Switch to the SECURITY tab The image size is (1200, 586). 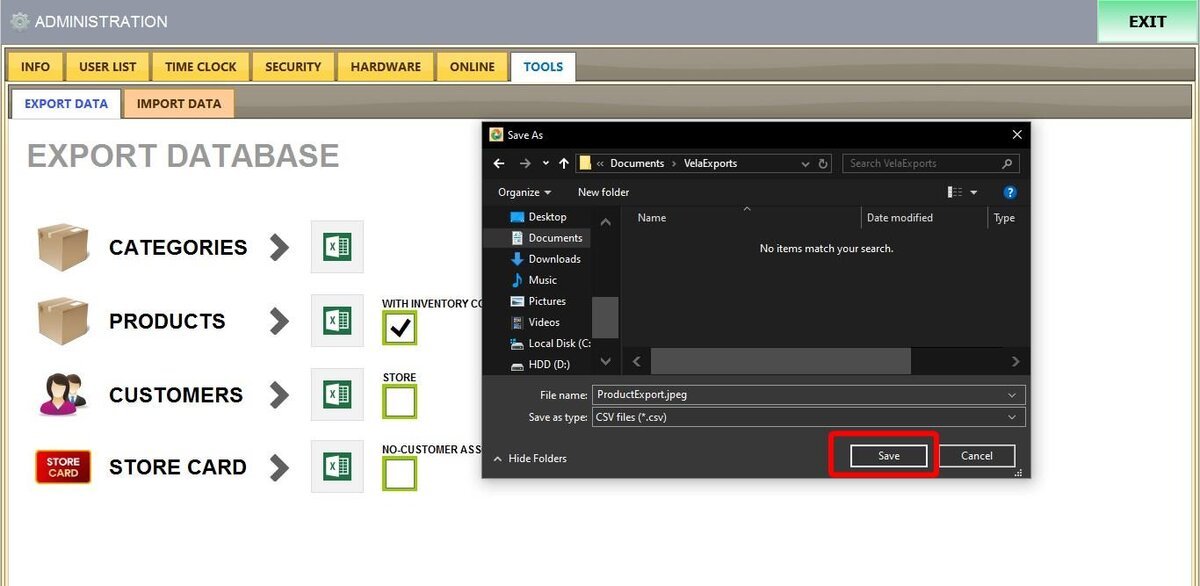click(x=293, y=67)
